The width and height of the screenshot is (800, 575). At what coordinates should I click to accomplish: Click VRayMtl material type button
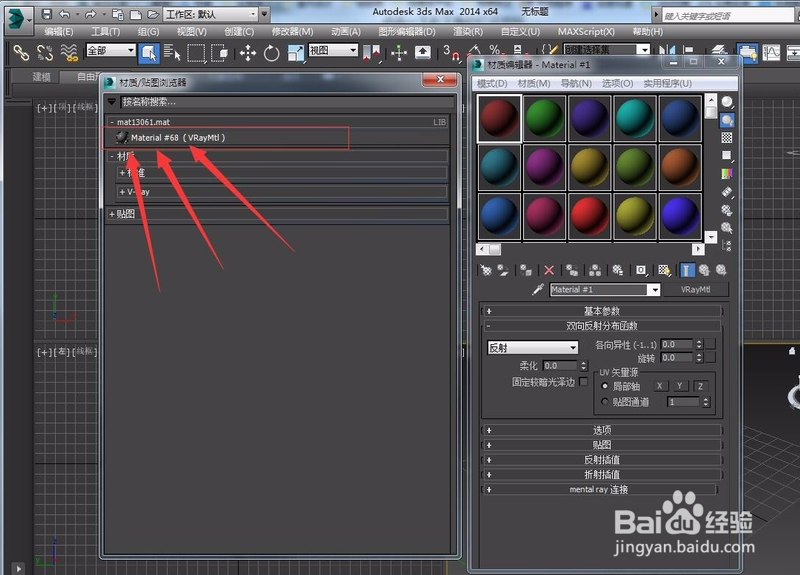point(695,289)
